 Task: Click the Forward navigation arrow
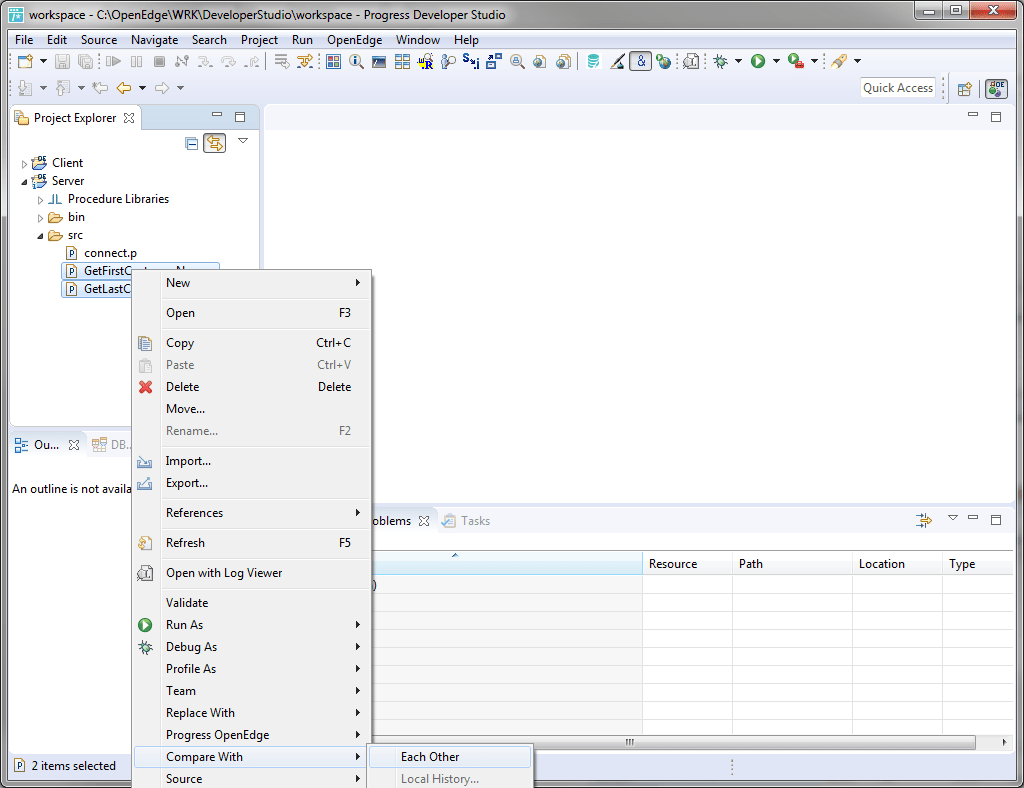[162, 87]
